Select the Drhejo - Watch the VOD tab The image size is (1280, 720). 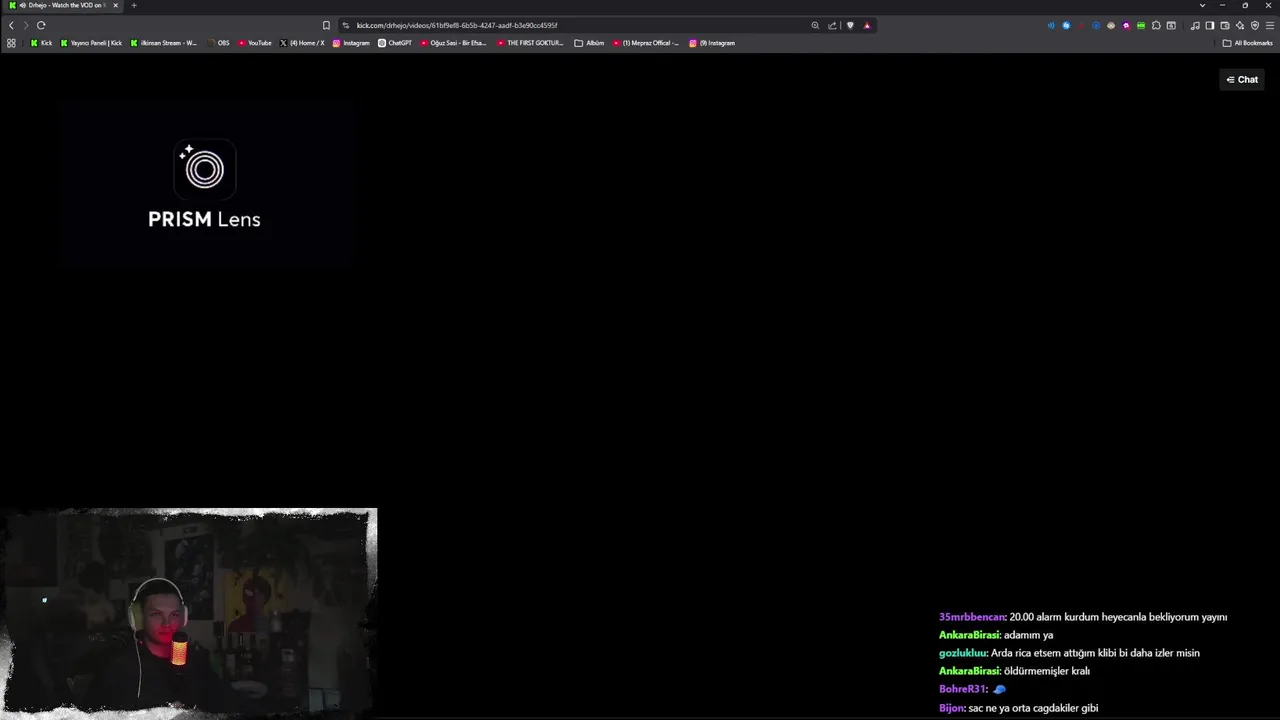pos(62,5)
